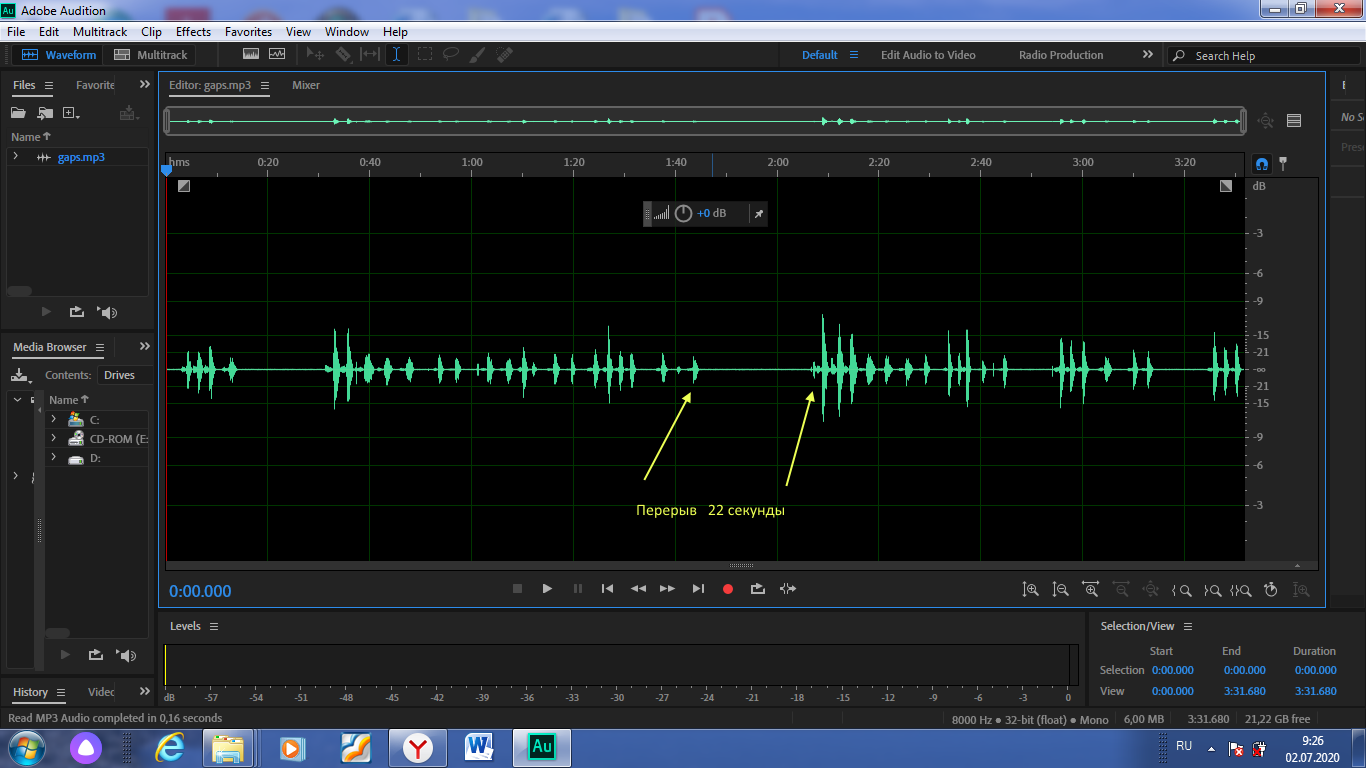Image resolution: width=1366 pixels, height=768 pixels.
Task: Show the spectral pitch display
Action: [x=276, y=55]
